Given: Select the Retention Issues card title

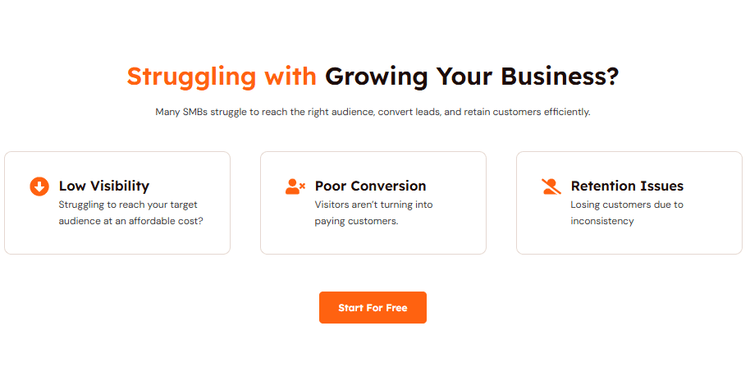Looking at the screenshot, I should 627,186.
